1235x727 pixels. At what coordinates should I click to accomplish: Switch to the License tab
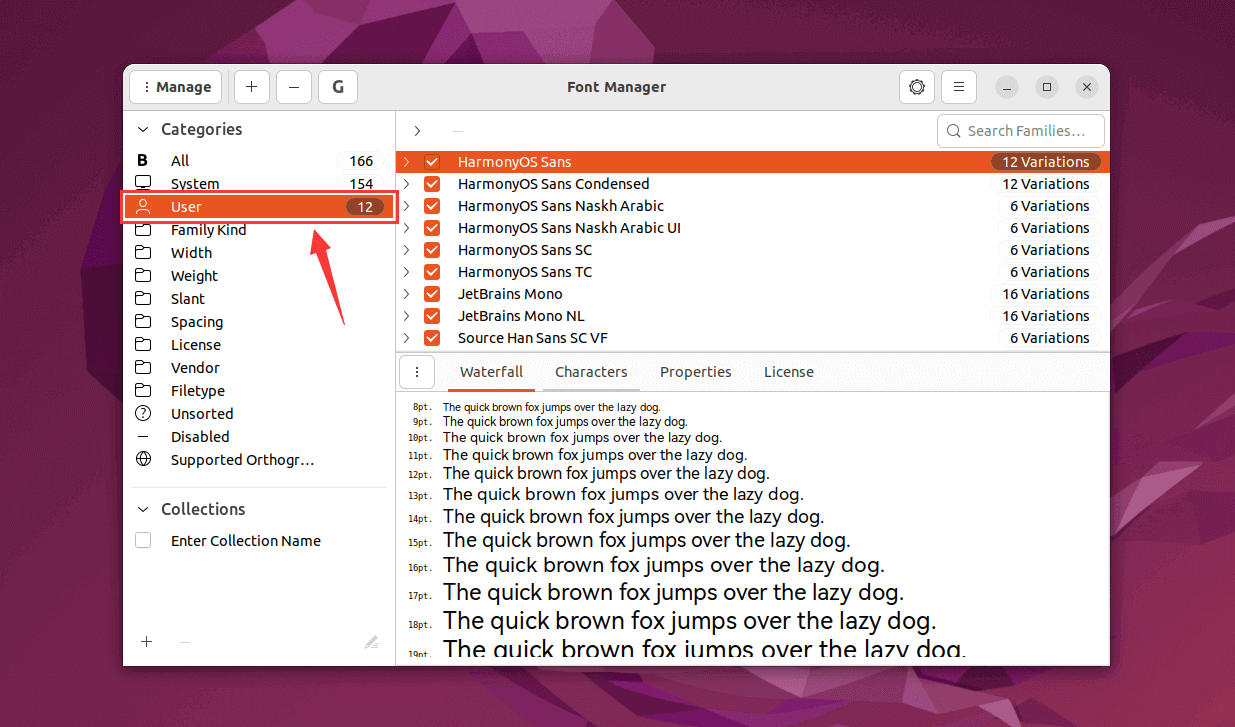click(789, 372)
